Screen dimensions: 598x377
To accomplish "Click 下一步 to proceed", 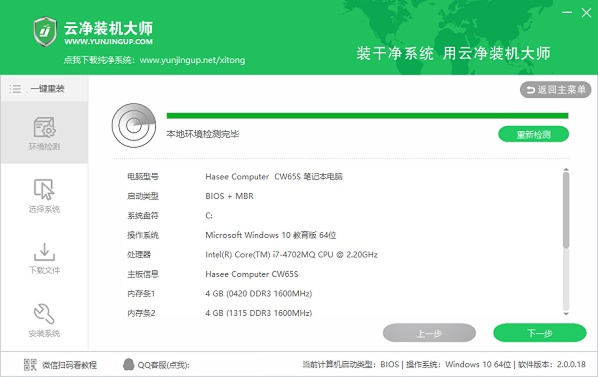I will [x=540, y=333].
